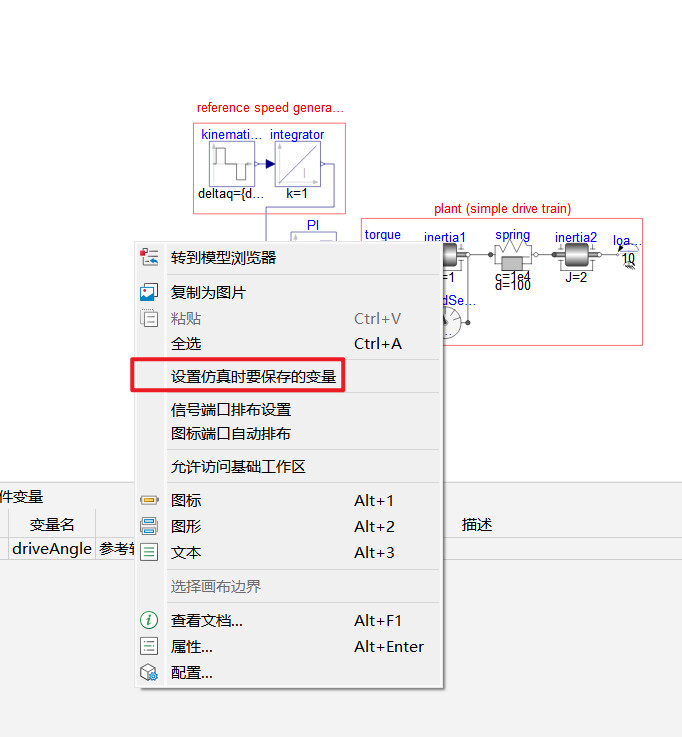682x737 pixels.
Task: Click the Alt+3 text-view icon
Action: point(149,552)
